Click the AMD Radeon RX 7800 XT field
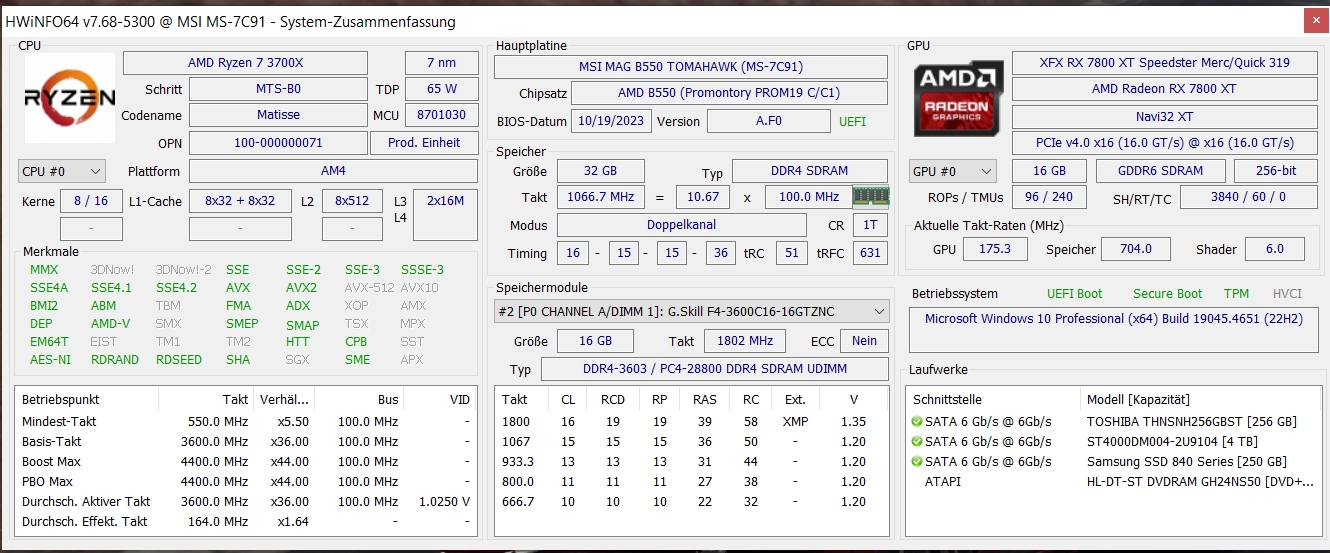Screen dimensions: 1330x553 pos(1163,89)
